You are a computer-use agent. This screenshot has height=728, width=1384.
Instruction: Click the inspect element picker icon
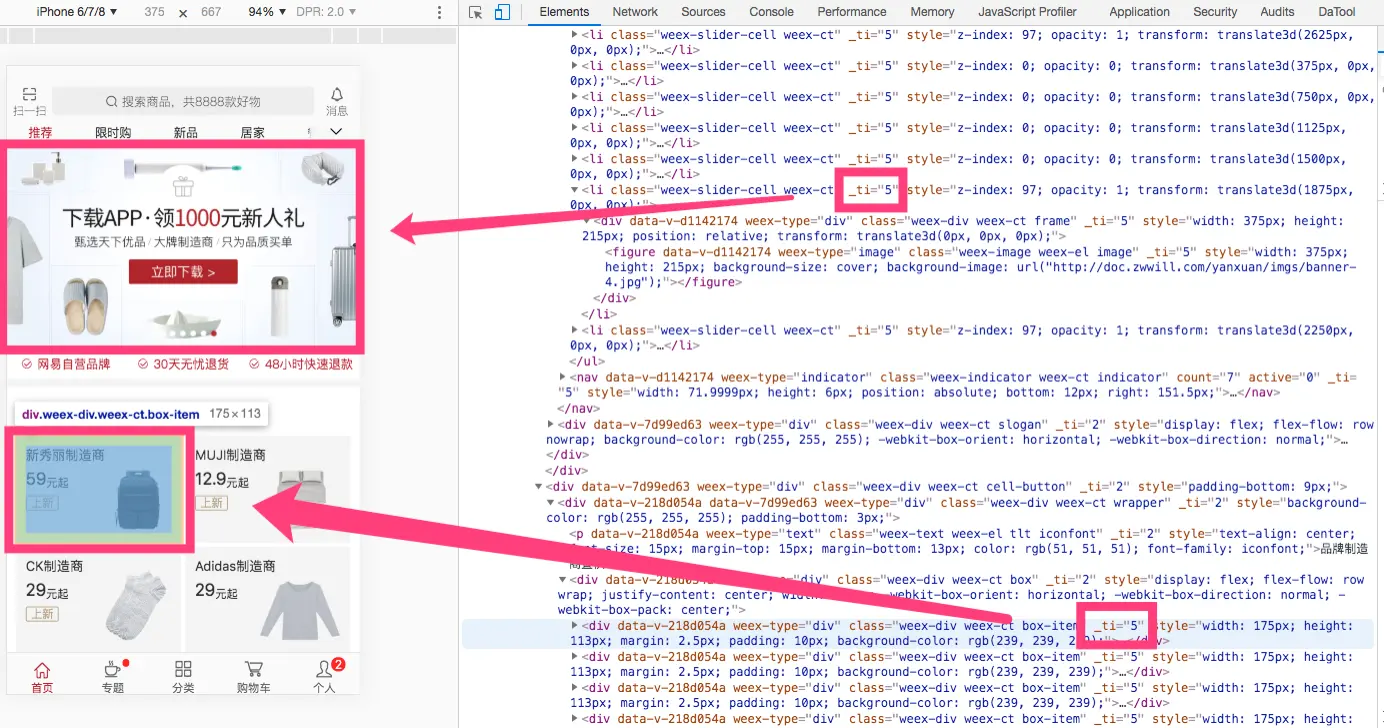click(x=476, y=12)
